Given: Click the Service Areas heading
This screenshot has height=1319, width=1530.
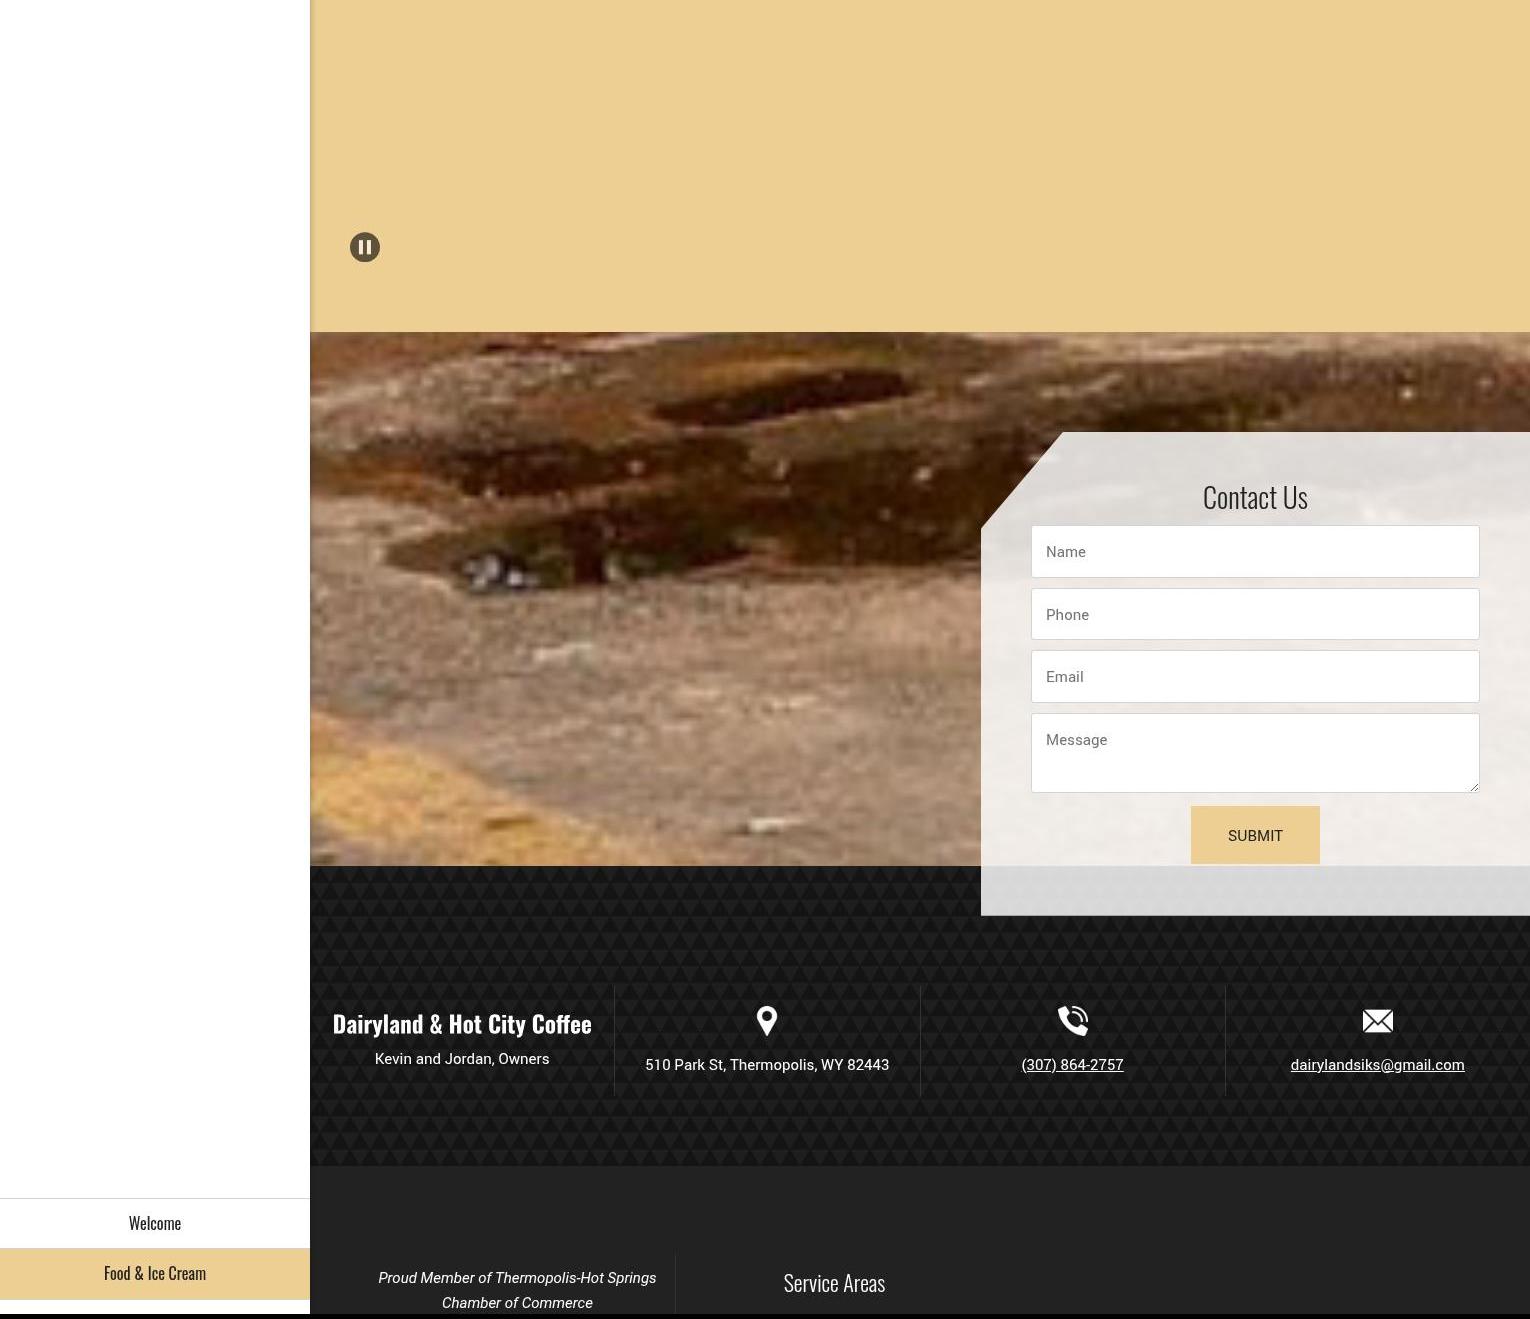Looking at the screenshot, I should (x=834, y=1283).
